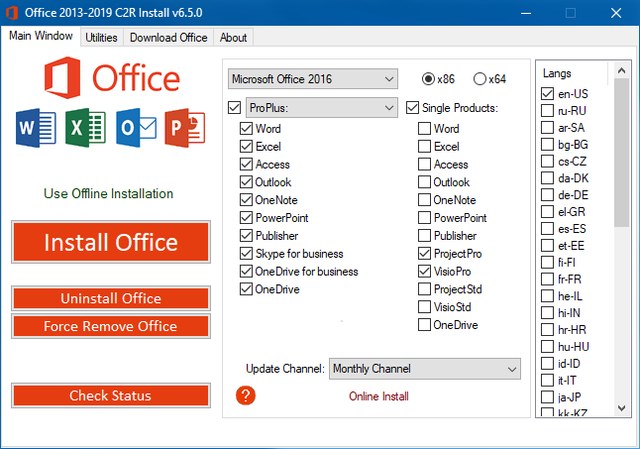Check the ru-RU language
This screenshot has height=449, width=640.
[x=547, y=110]
